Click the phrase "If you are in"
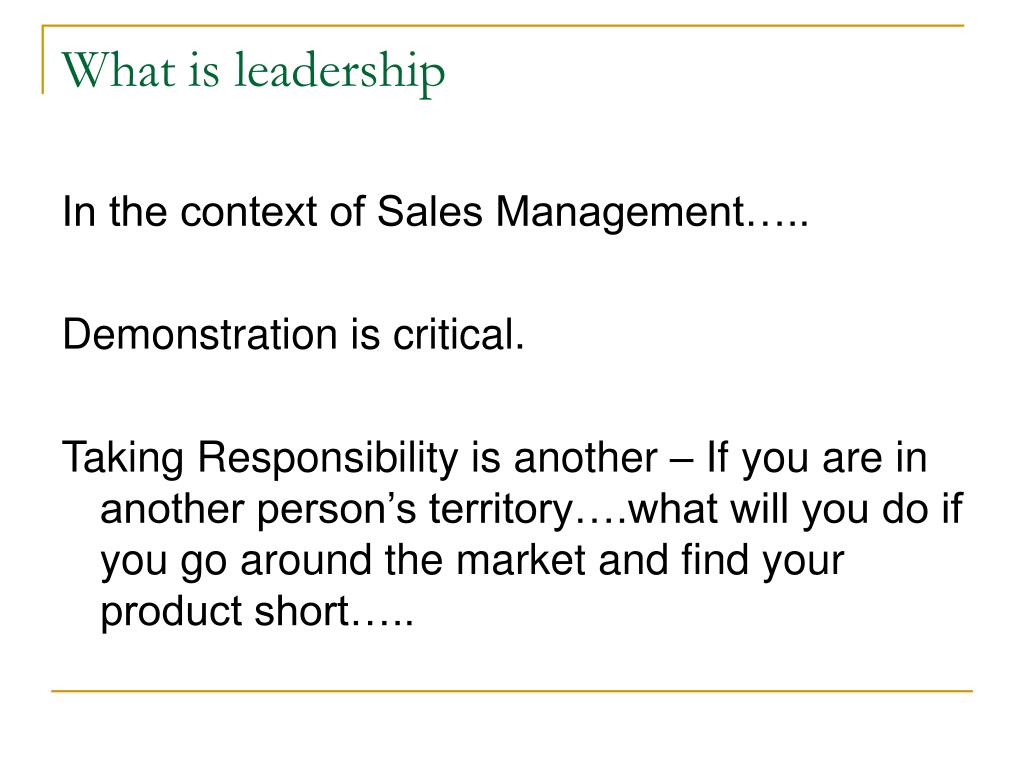 pos(817,457)
